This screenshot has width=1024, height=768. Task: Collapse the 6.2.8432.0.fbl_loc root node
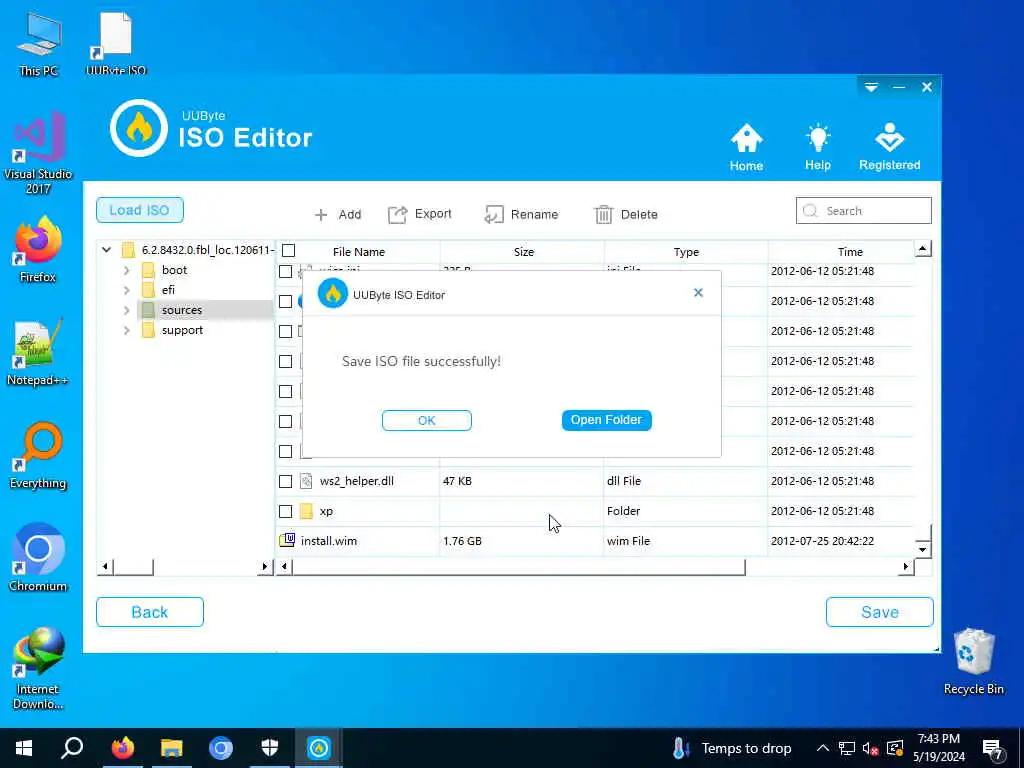click(106, 249)
